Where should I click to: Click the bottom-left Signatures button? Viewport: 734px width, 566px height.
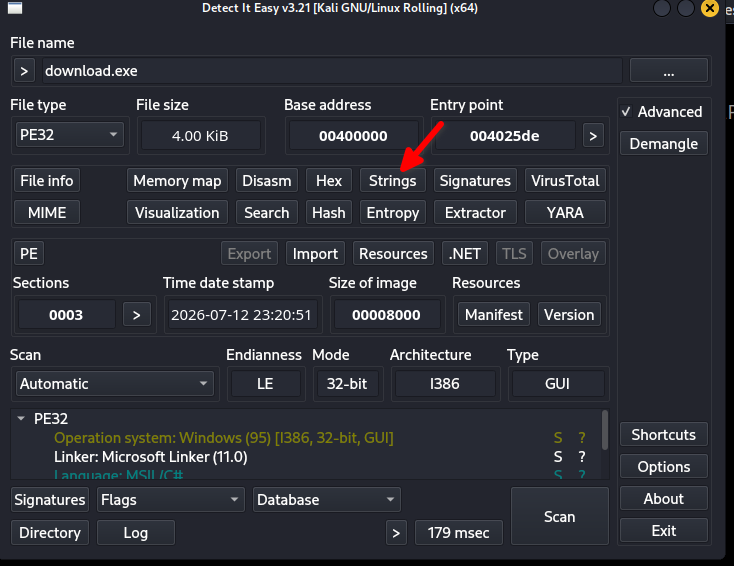click(50, 500)
